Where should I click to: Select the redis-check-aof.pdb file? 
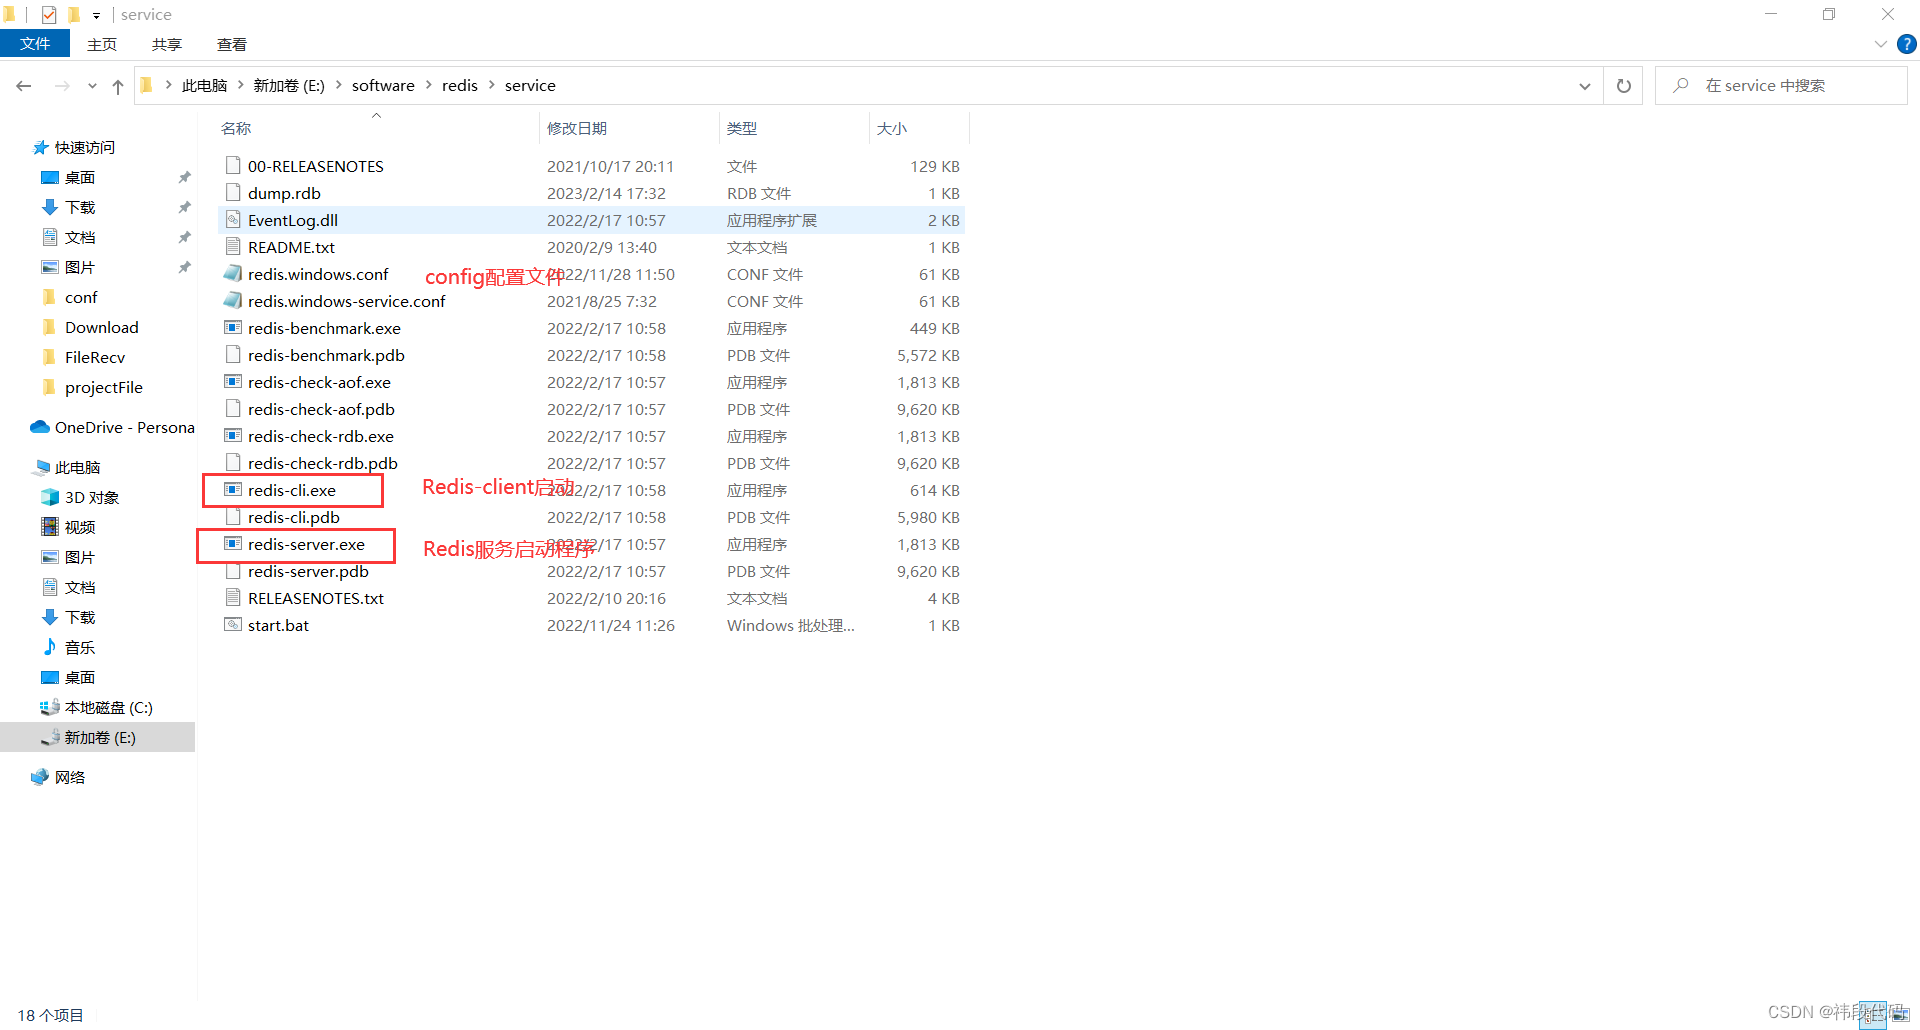pyautogui.click(x=321, y=409)
